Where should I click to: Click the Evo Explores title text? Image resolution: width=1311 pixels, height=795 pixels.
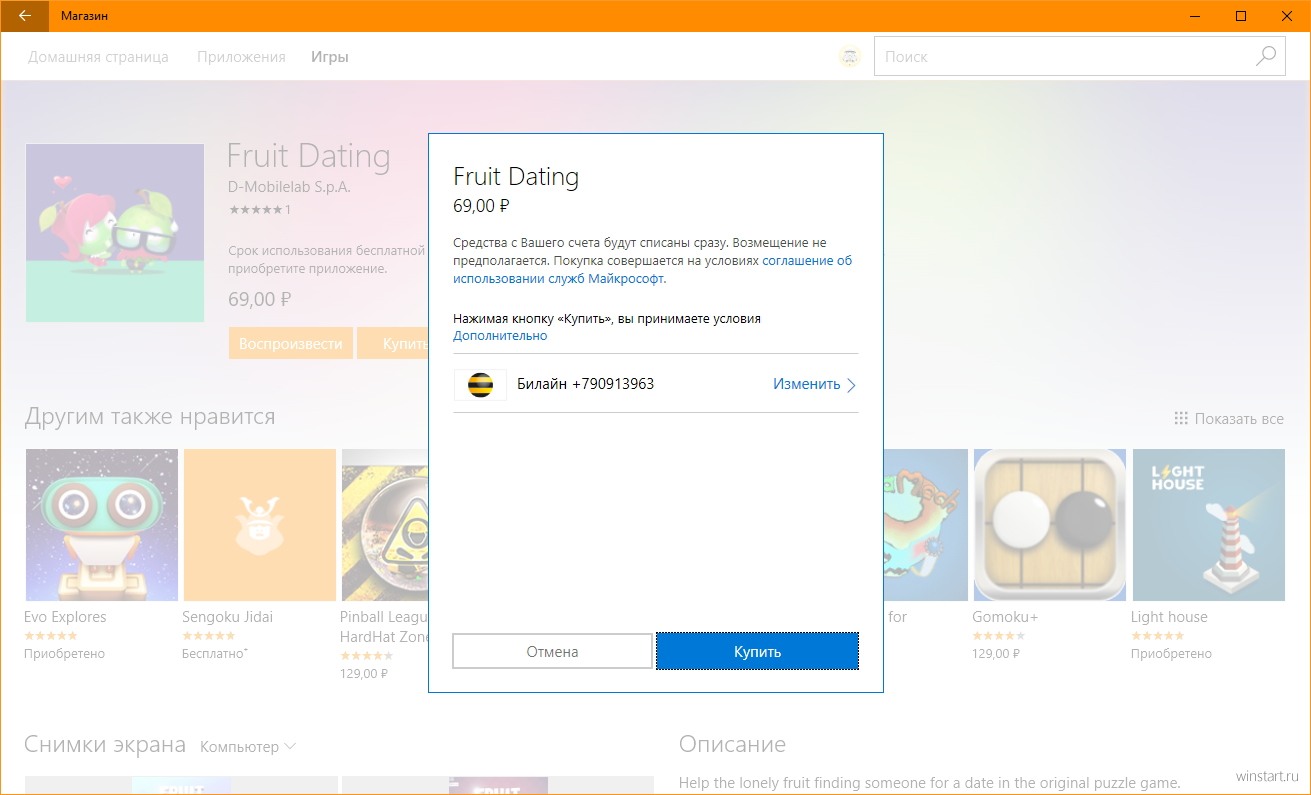(65, 617)
